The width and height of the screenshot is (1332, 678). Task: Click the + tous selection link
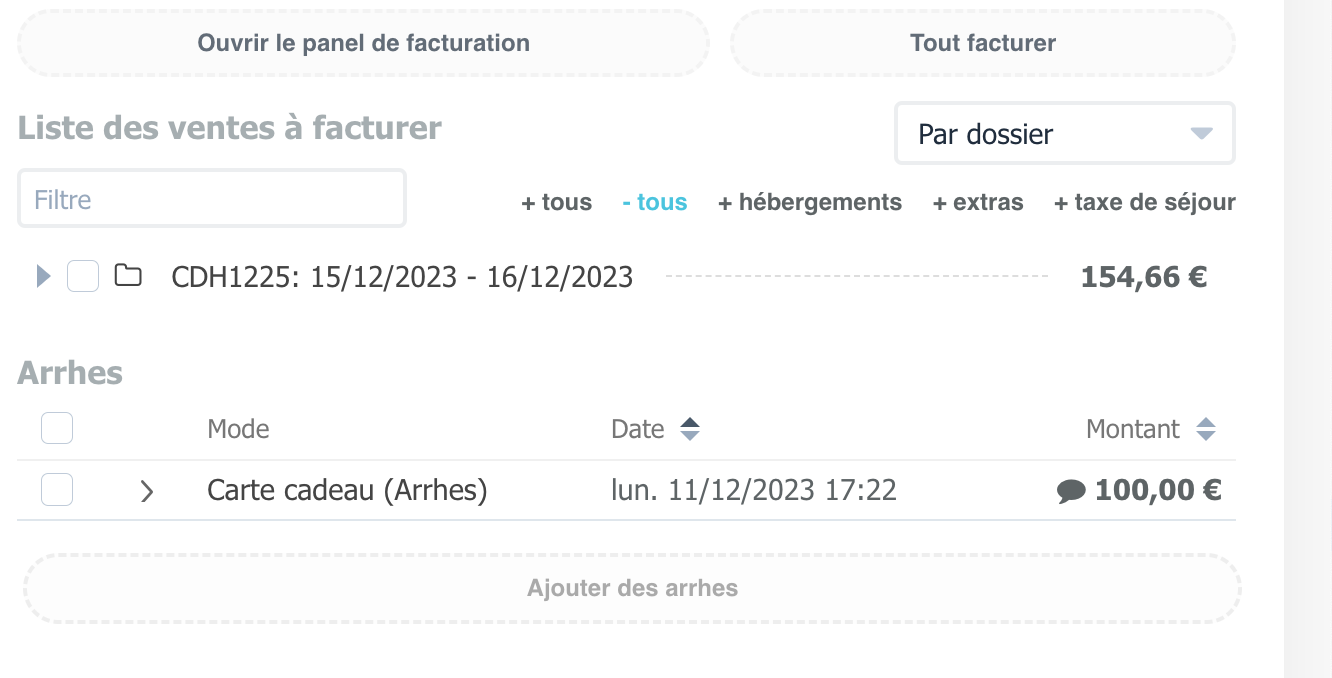(x=557, y=203)
